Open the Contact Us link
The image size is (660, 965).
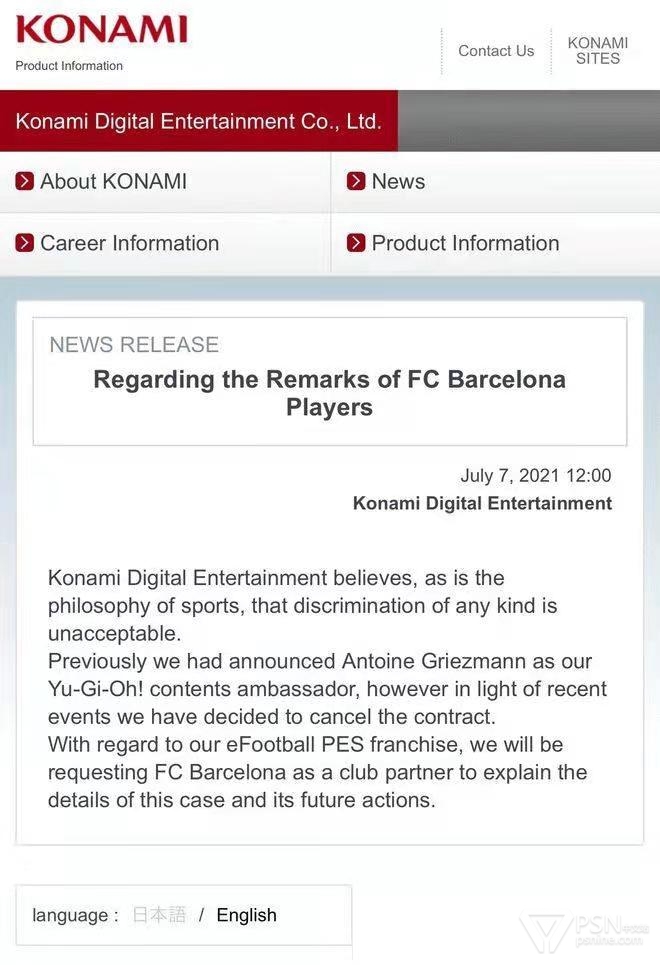(496, 51)
